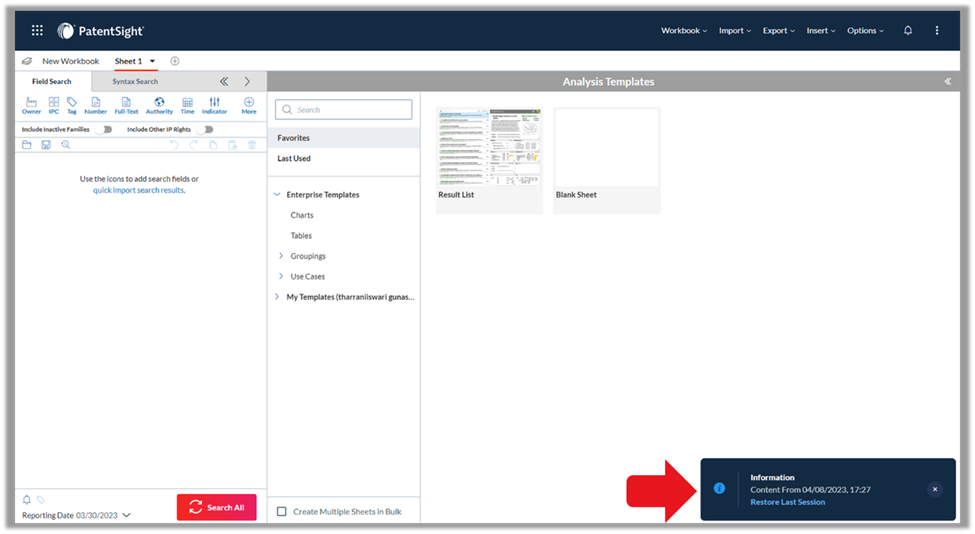
Task: Toggle Include Other IP Rights switch
Action: [x=206, y=129]
